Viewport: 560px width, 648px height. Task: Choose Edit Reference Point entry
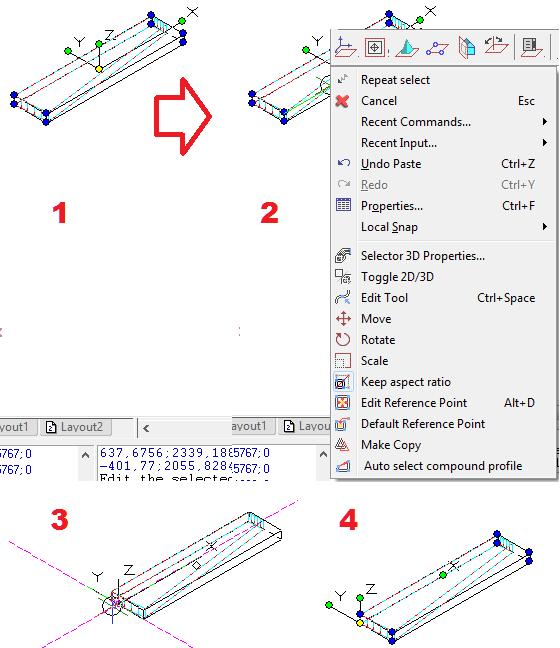(444, 403)
